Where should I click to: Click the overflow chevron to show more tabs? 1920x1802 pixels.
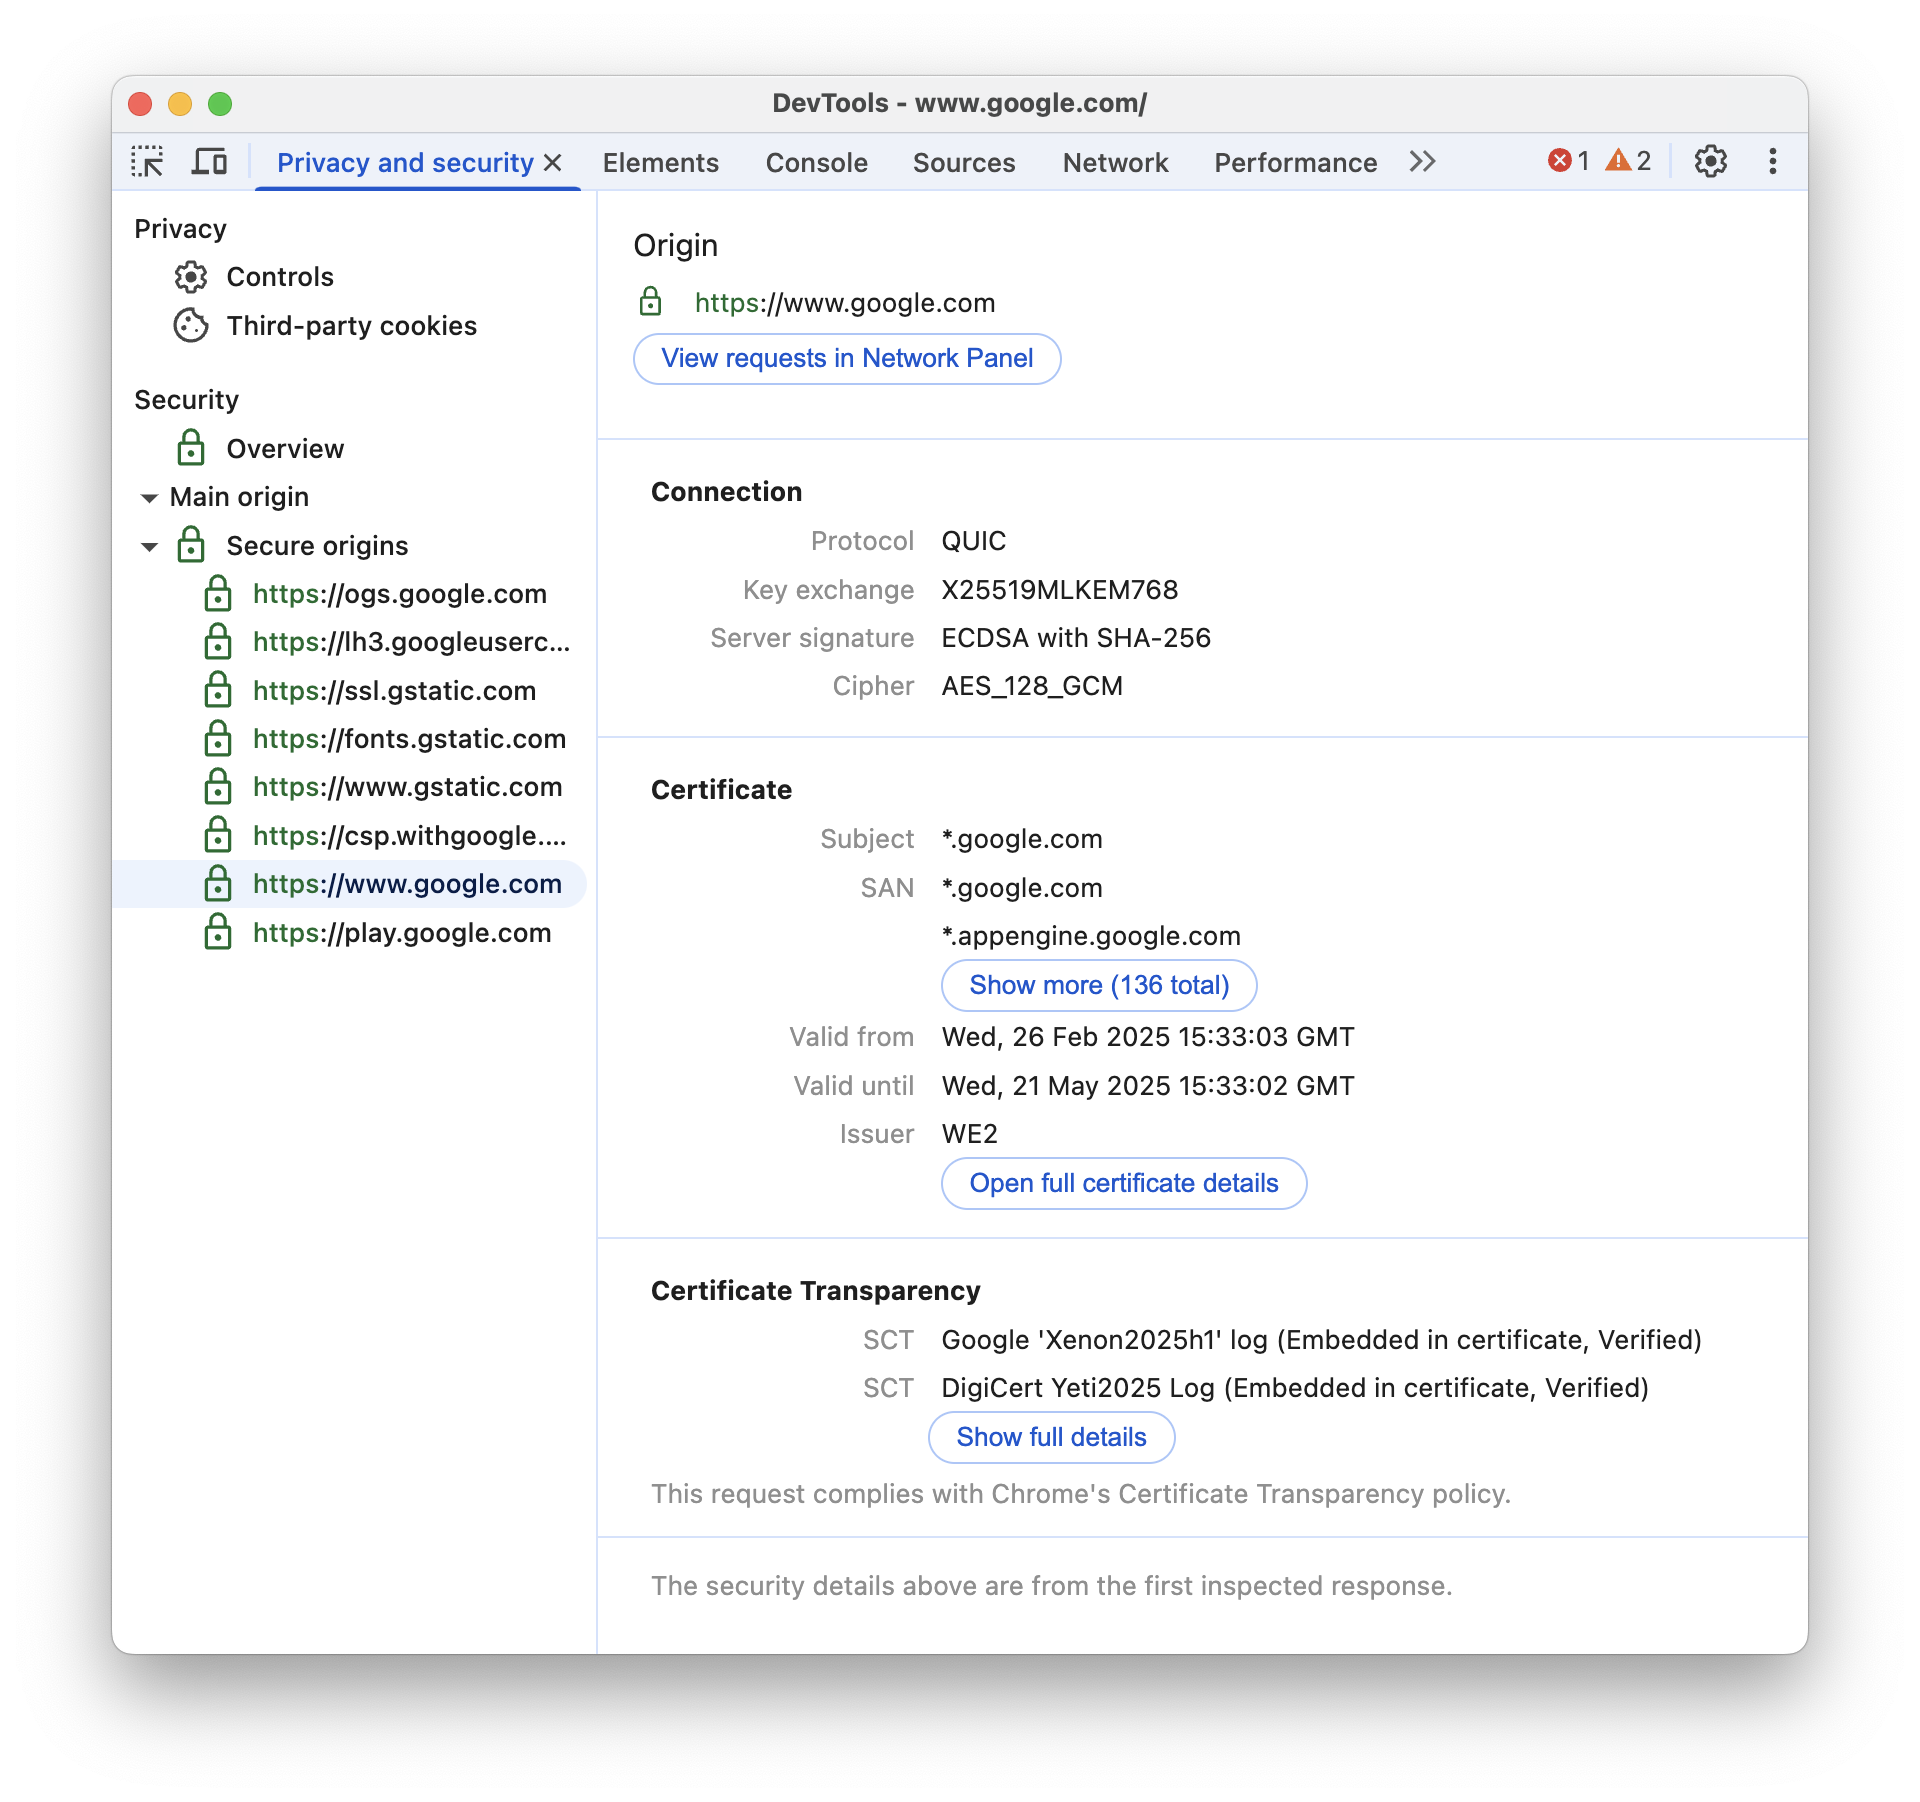(1422, 163)
